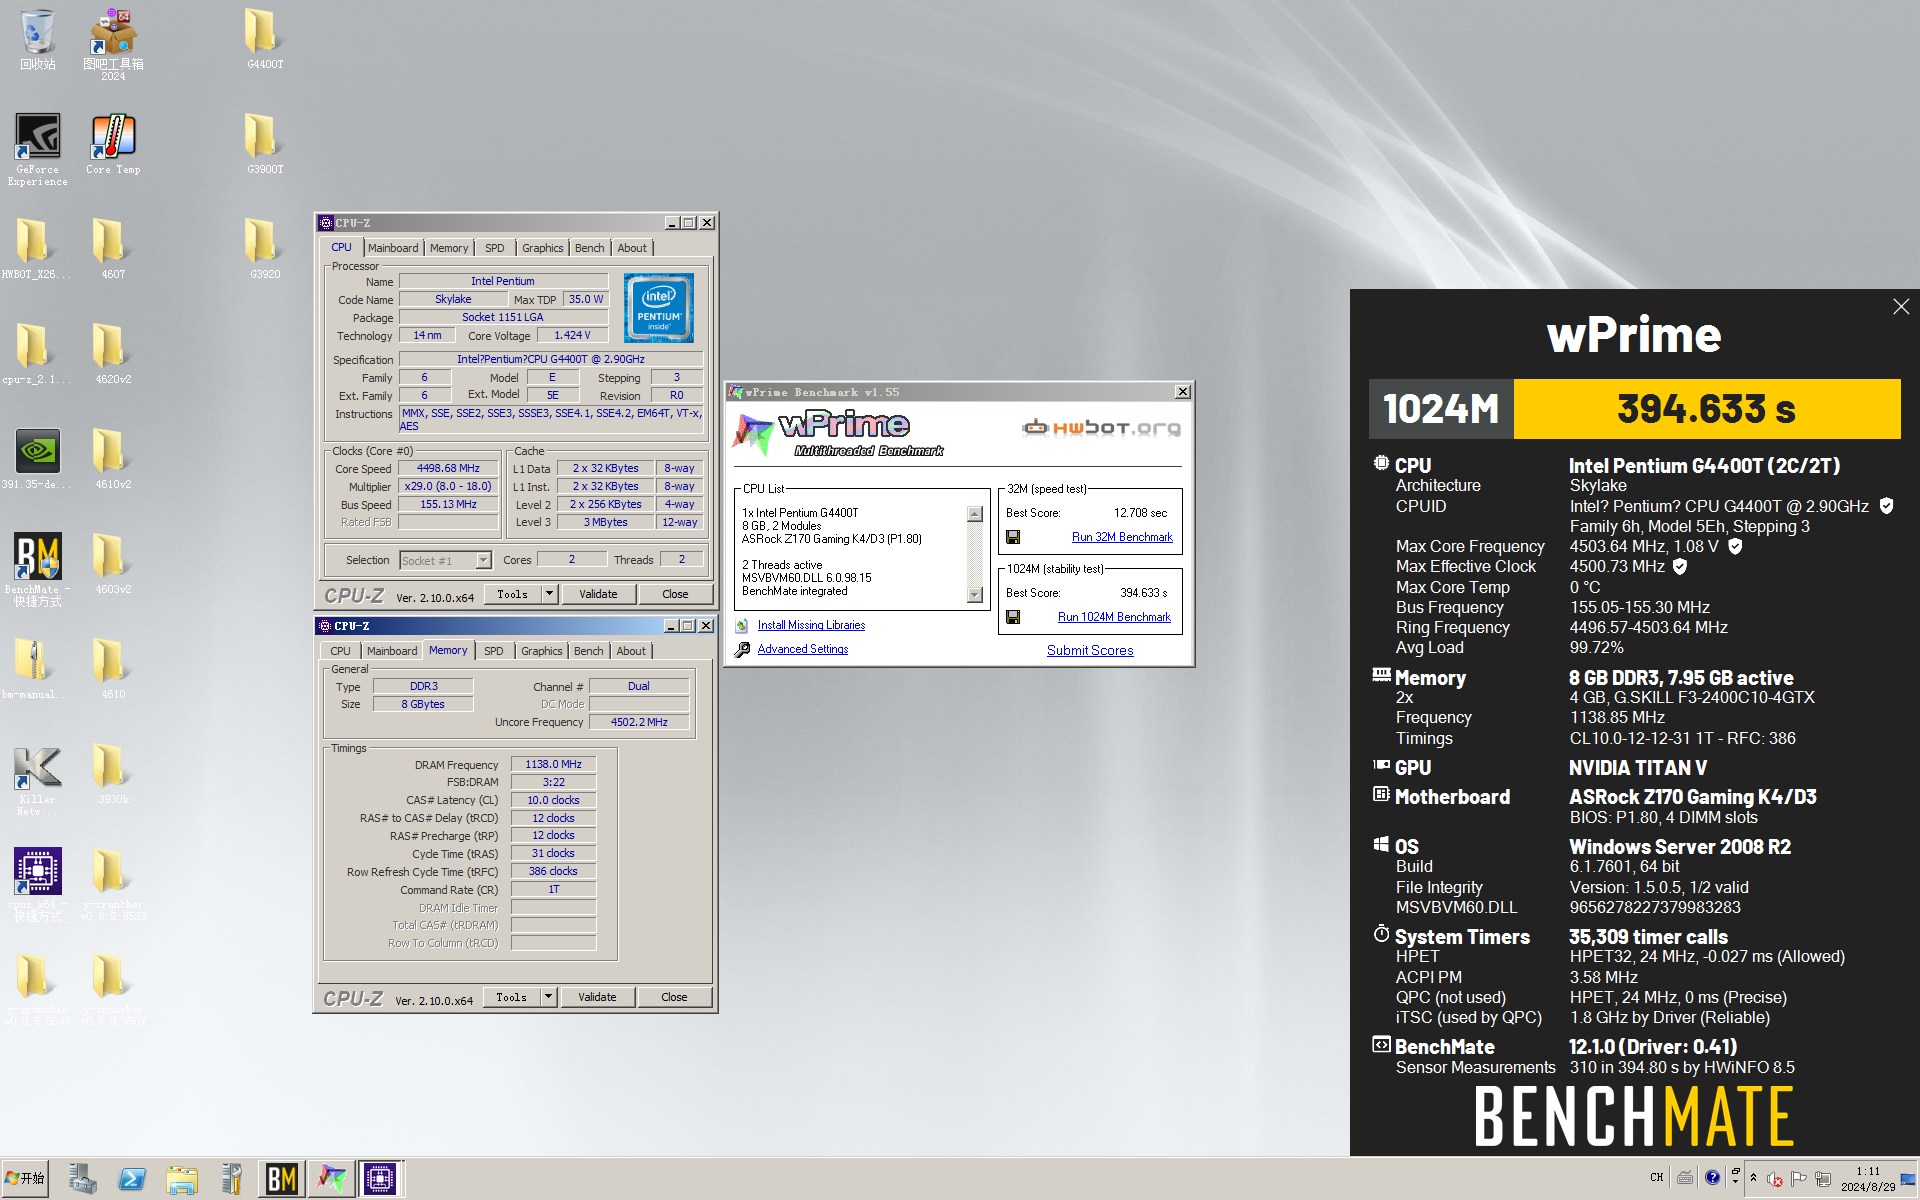
Task: Click the show desktop button beside the clock
Action: (x=1909, y=1179)
